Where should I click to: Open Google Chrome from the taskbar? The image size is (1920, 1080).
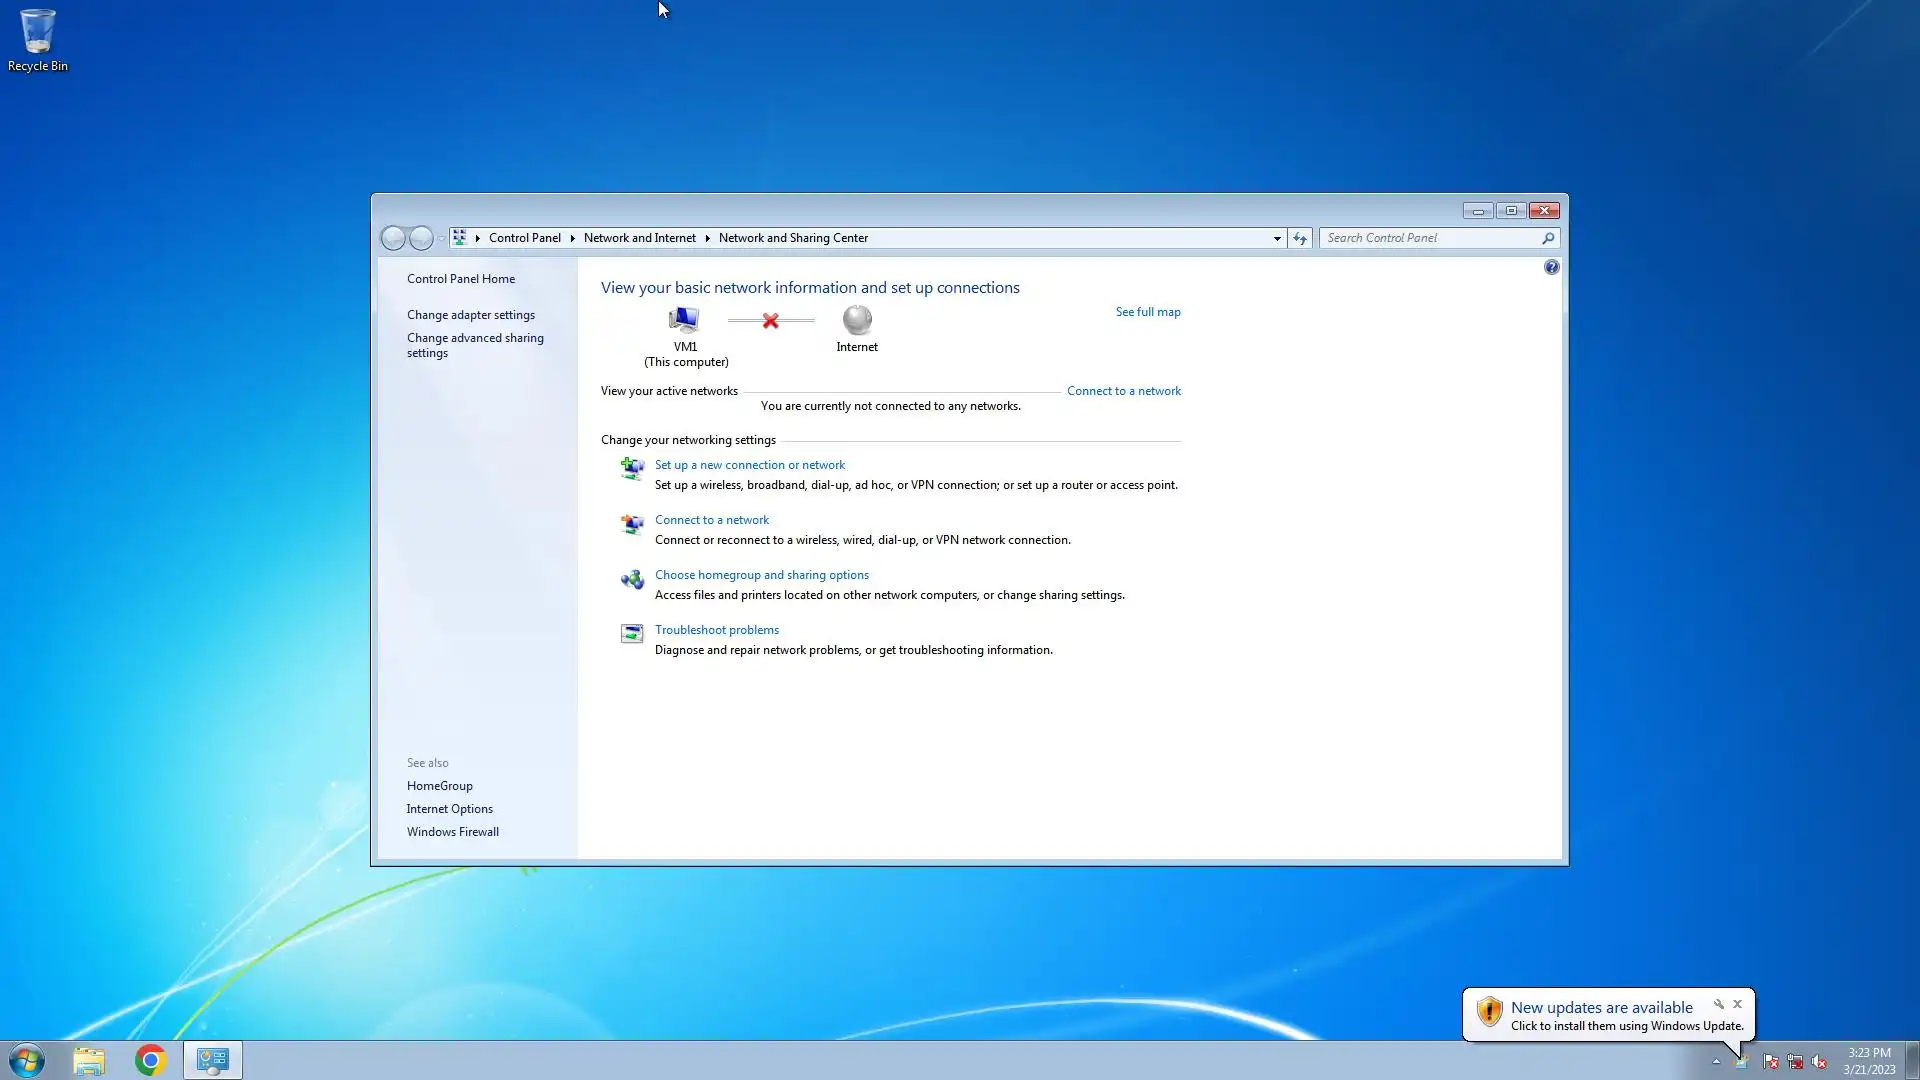[150, 1060]
